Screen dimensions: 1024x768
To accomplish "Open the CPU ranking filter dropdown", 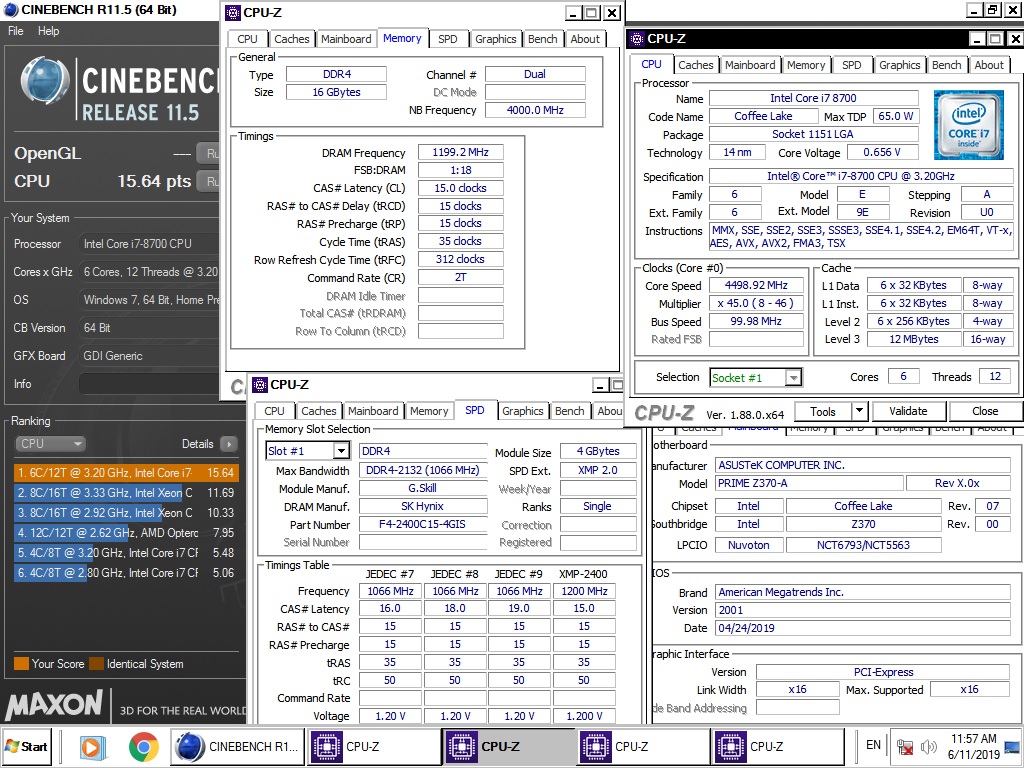I will 50,444.
